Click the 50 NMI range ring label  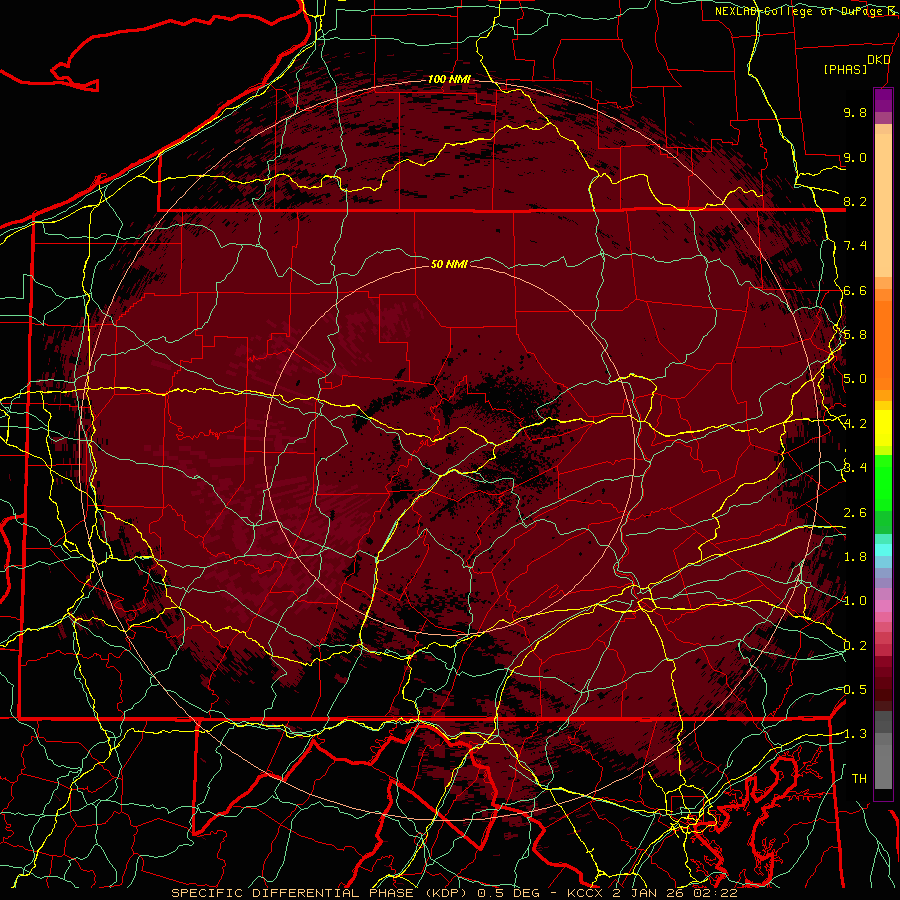coord(449,264)
